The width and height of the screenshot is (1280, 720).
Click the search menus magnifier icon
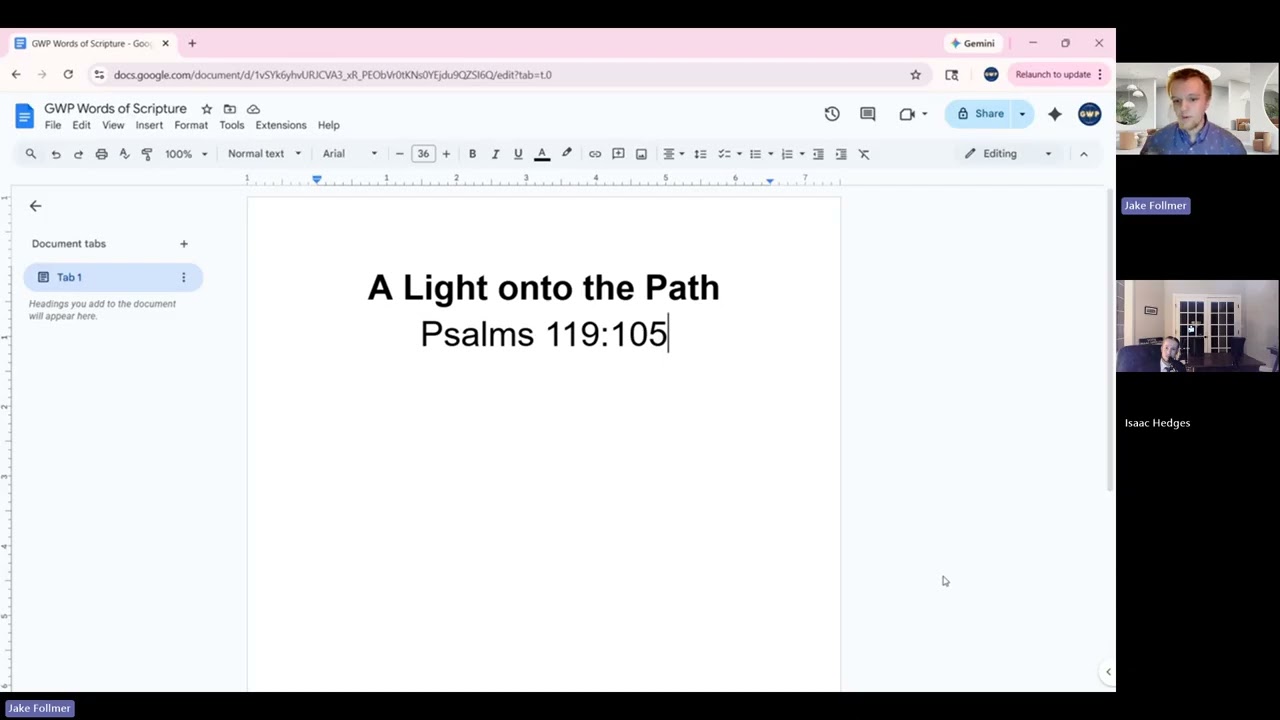coord(31,154)
